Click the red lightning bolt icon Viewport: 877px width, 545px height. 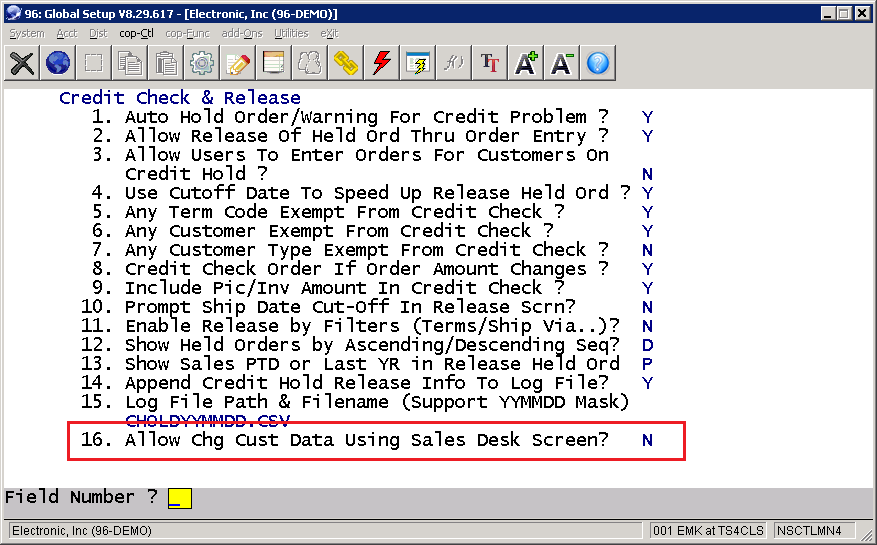pos(381,63)
